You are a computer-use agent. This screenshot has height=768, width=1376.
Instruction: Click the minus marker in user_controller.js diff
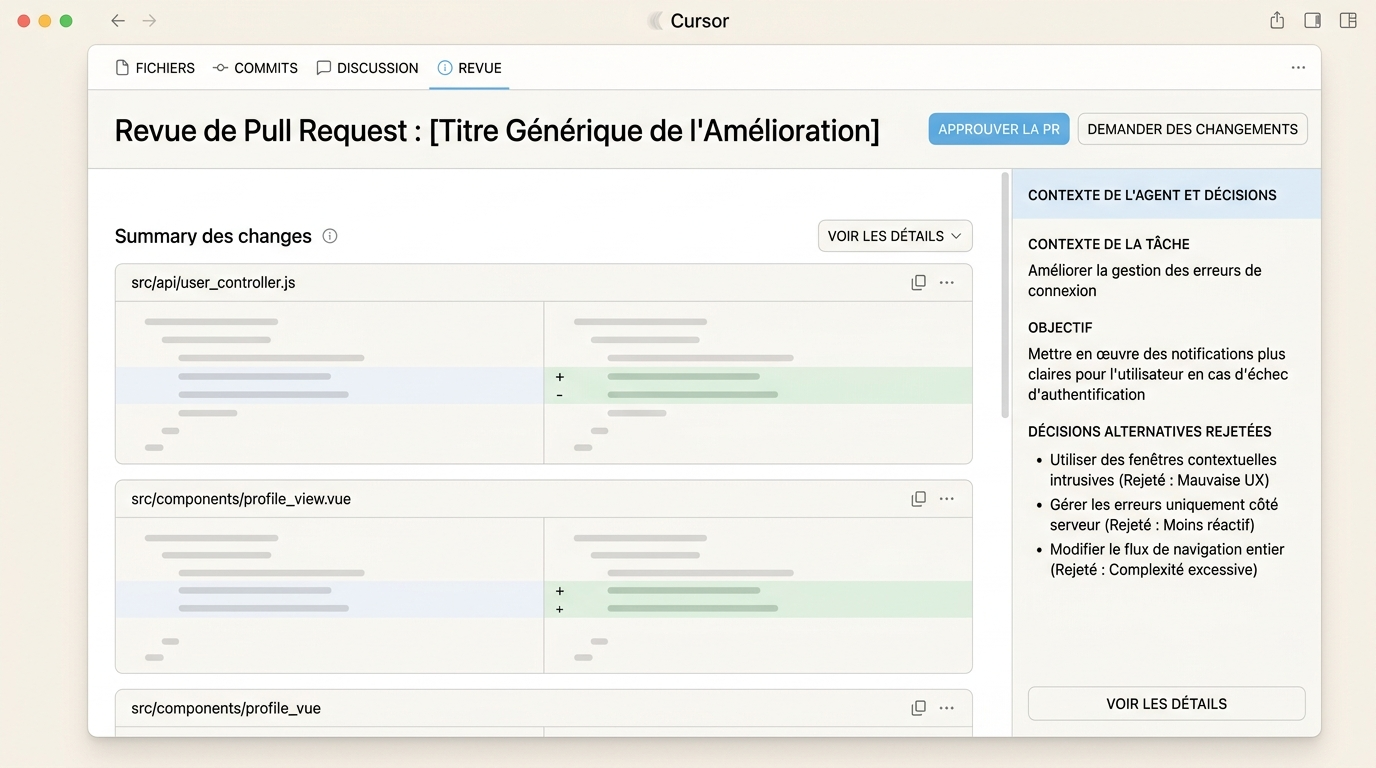click(559, 395)
